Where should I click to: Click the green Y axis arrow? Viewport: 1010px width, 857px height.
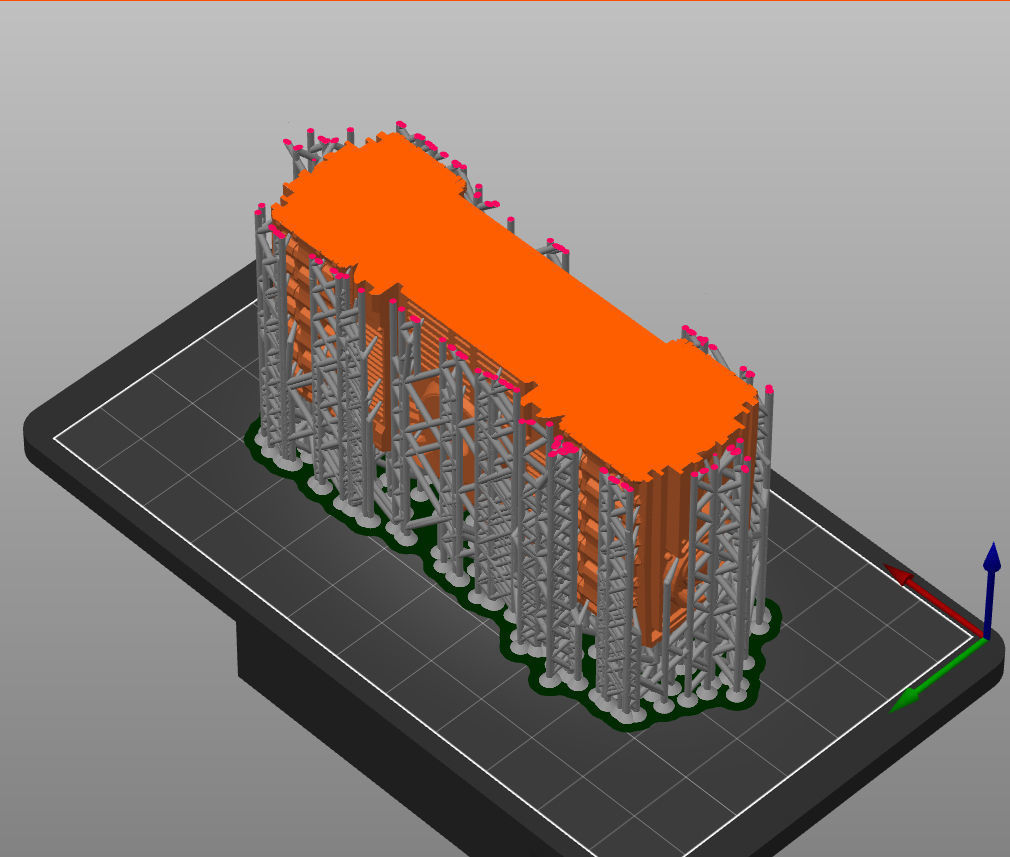(x=938, y=675)
